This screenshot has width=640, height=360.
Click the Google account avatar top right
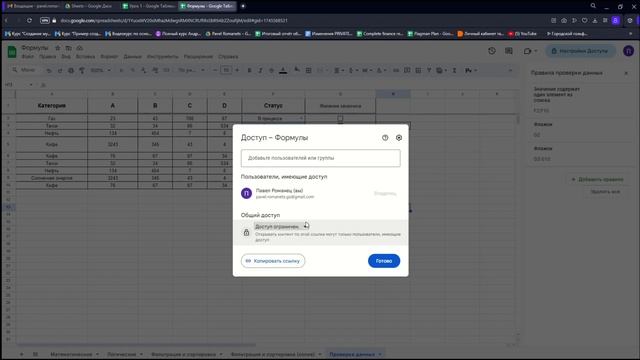[629, 51]
